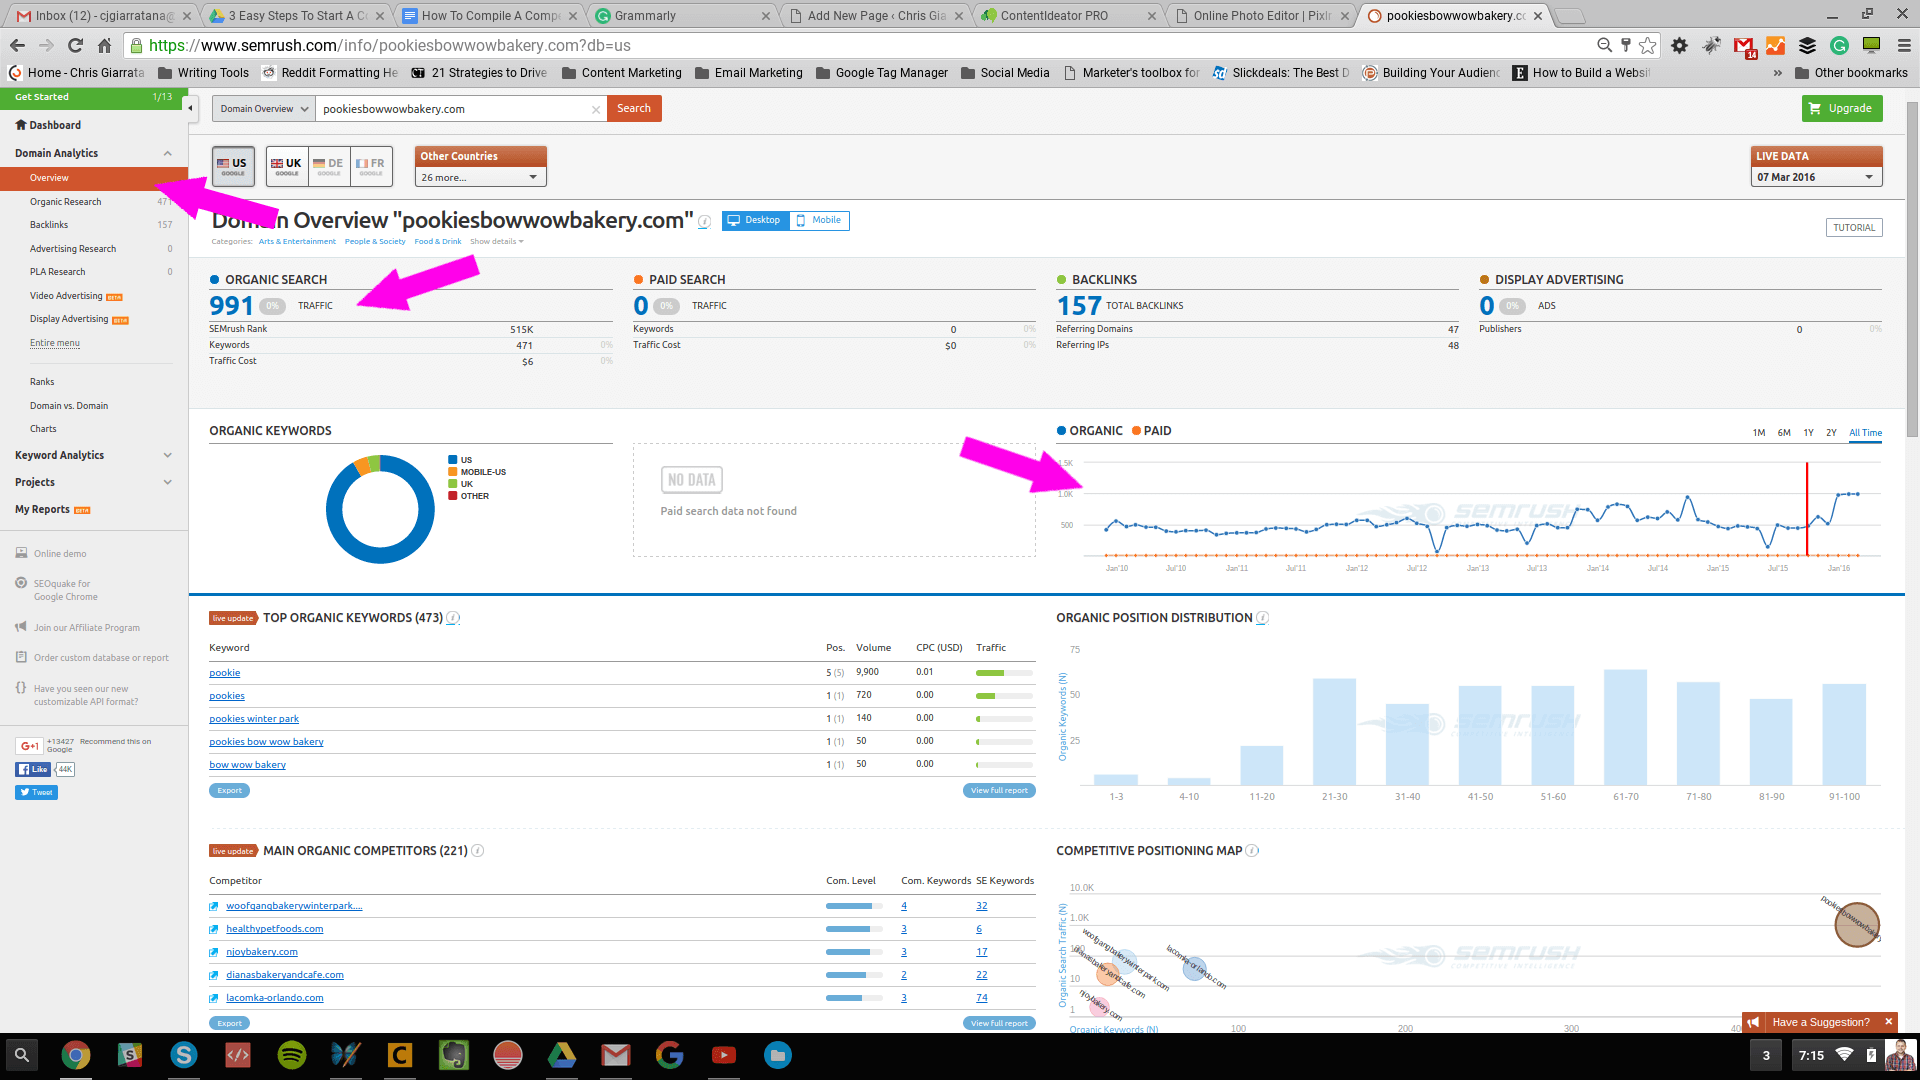Screen dimensions: 1920x1080
Task: Open info icon for Organic Position Distribution
Action: (1262, 618)
